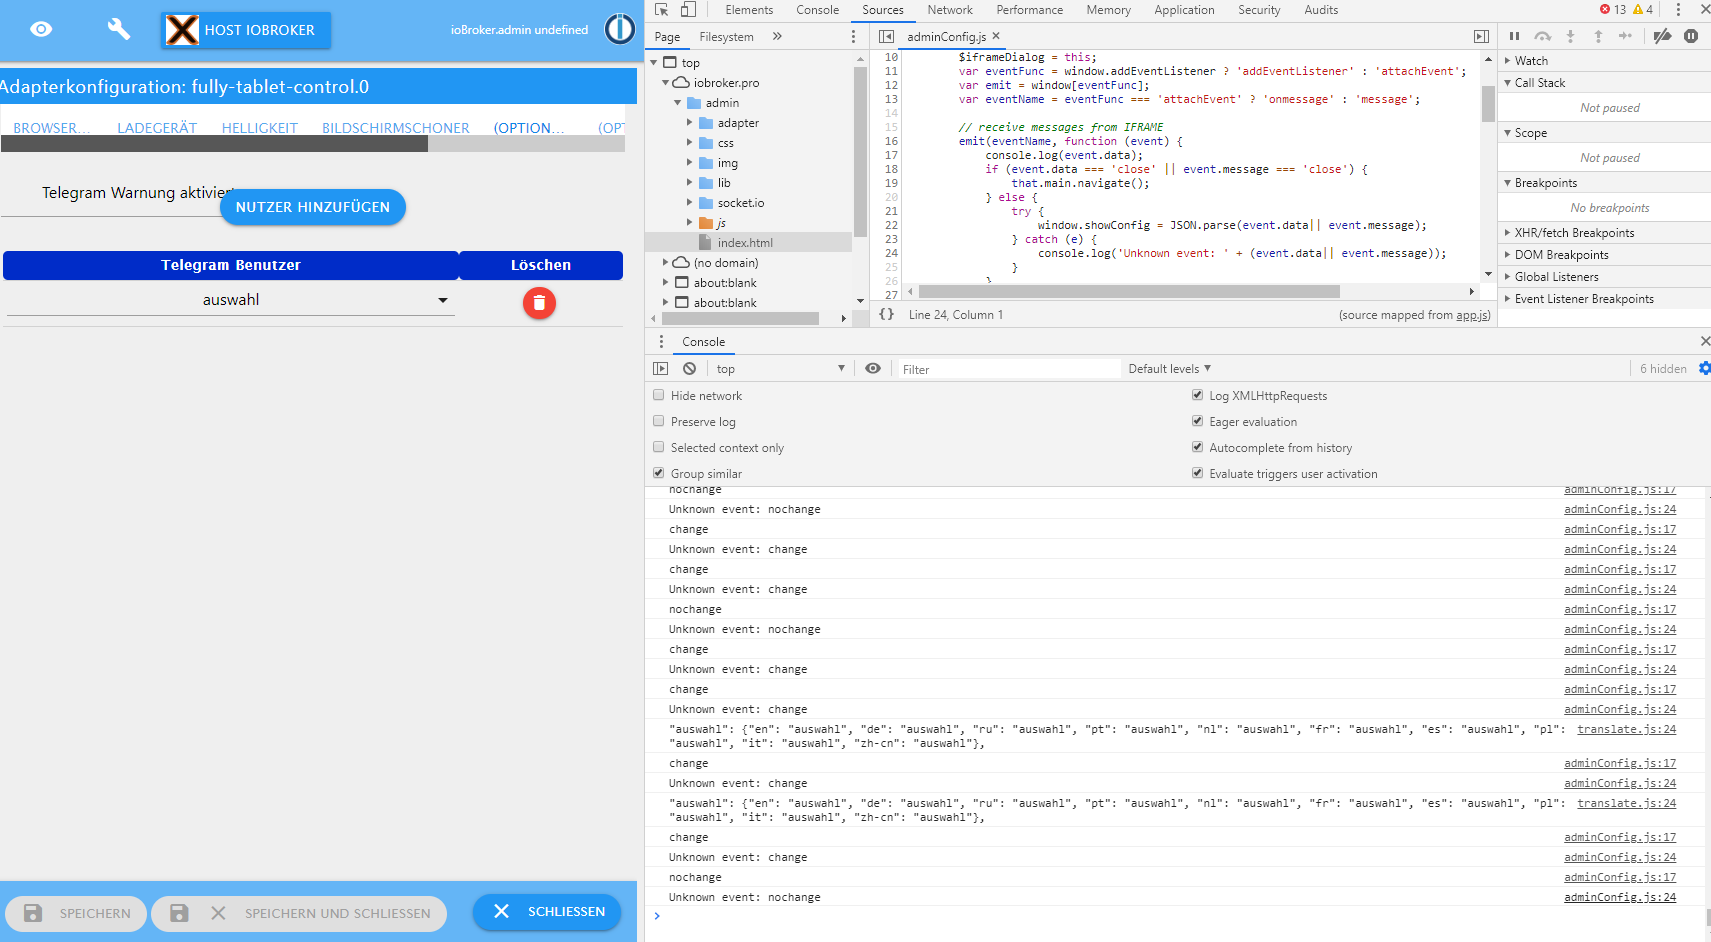Viewport: 1711px width, 942px height.
Task: Click the live expression eye icon
Action: pos(873,368)
